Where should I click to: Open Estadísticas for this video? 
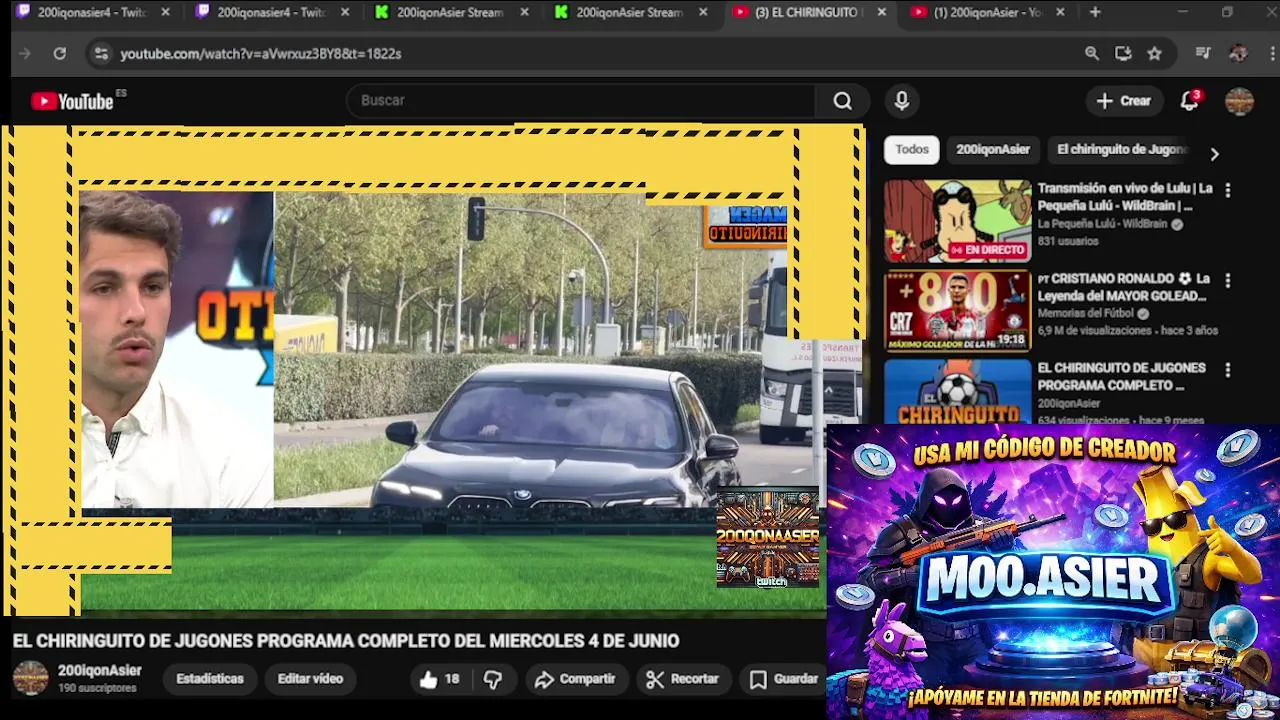click(x=210, y=678)
